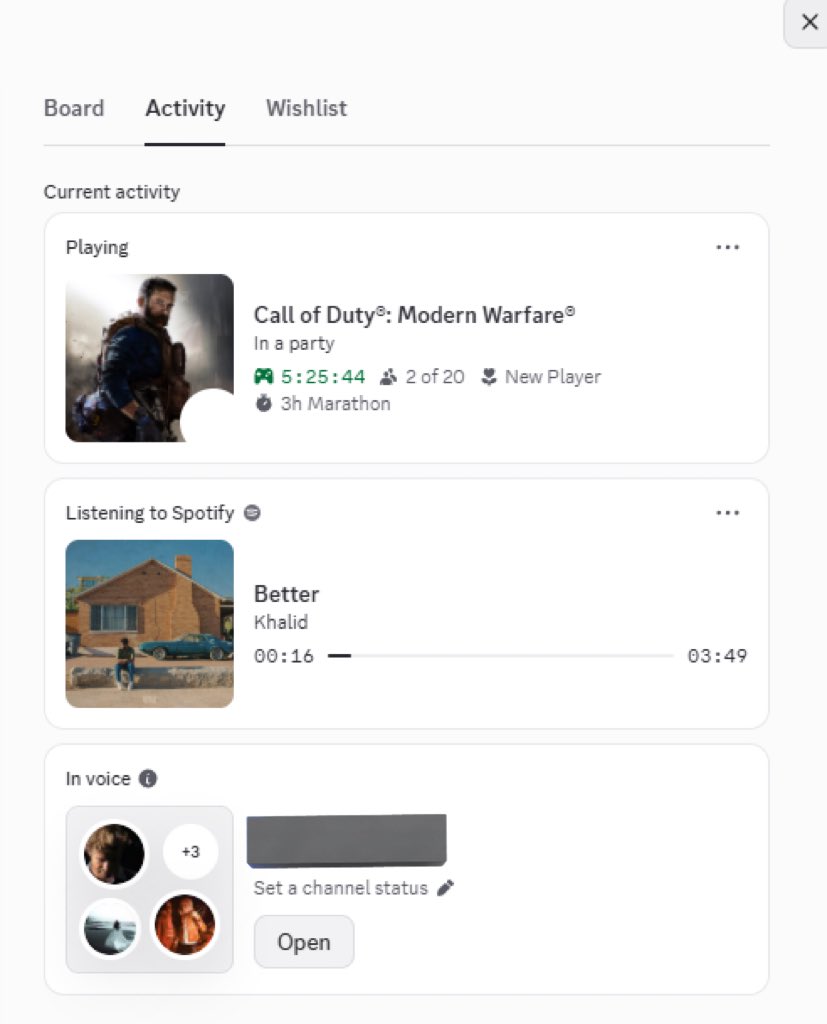This screenshot has height=1024, width=827.
Task: Click the 3h Marathon label
Action: [x=336, y=404]
